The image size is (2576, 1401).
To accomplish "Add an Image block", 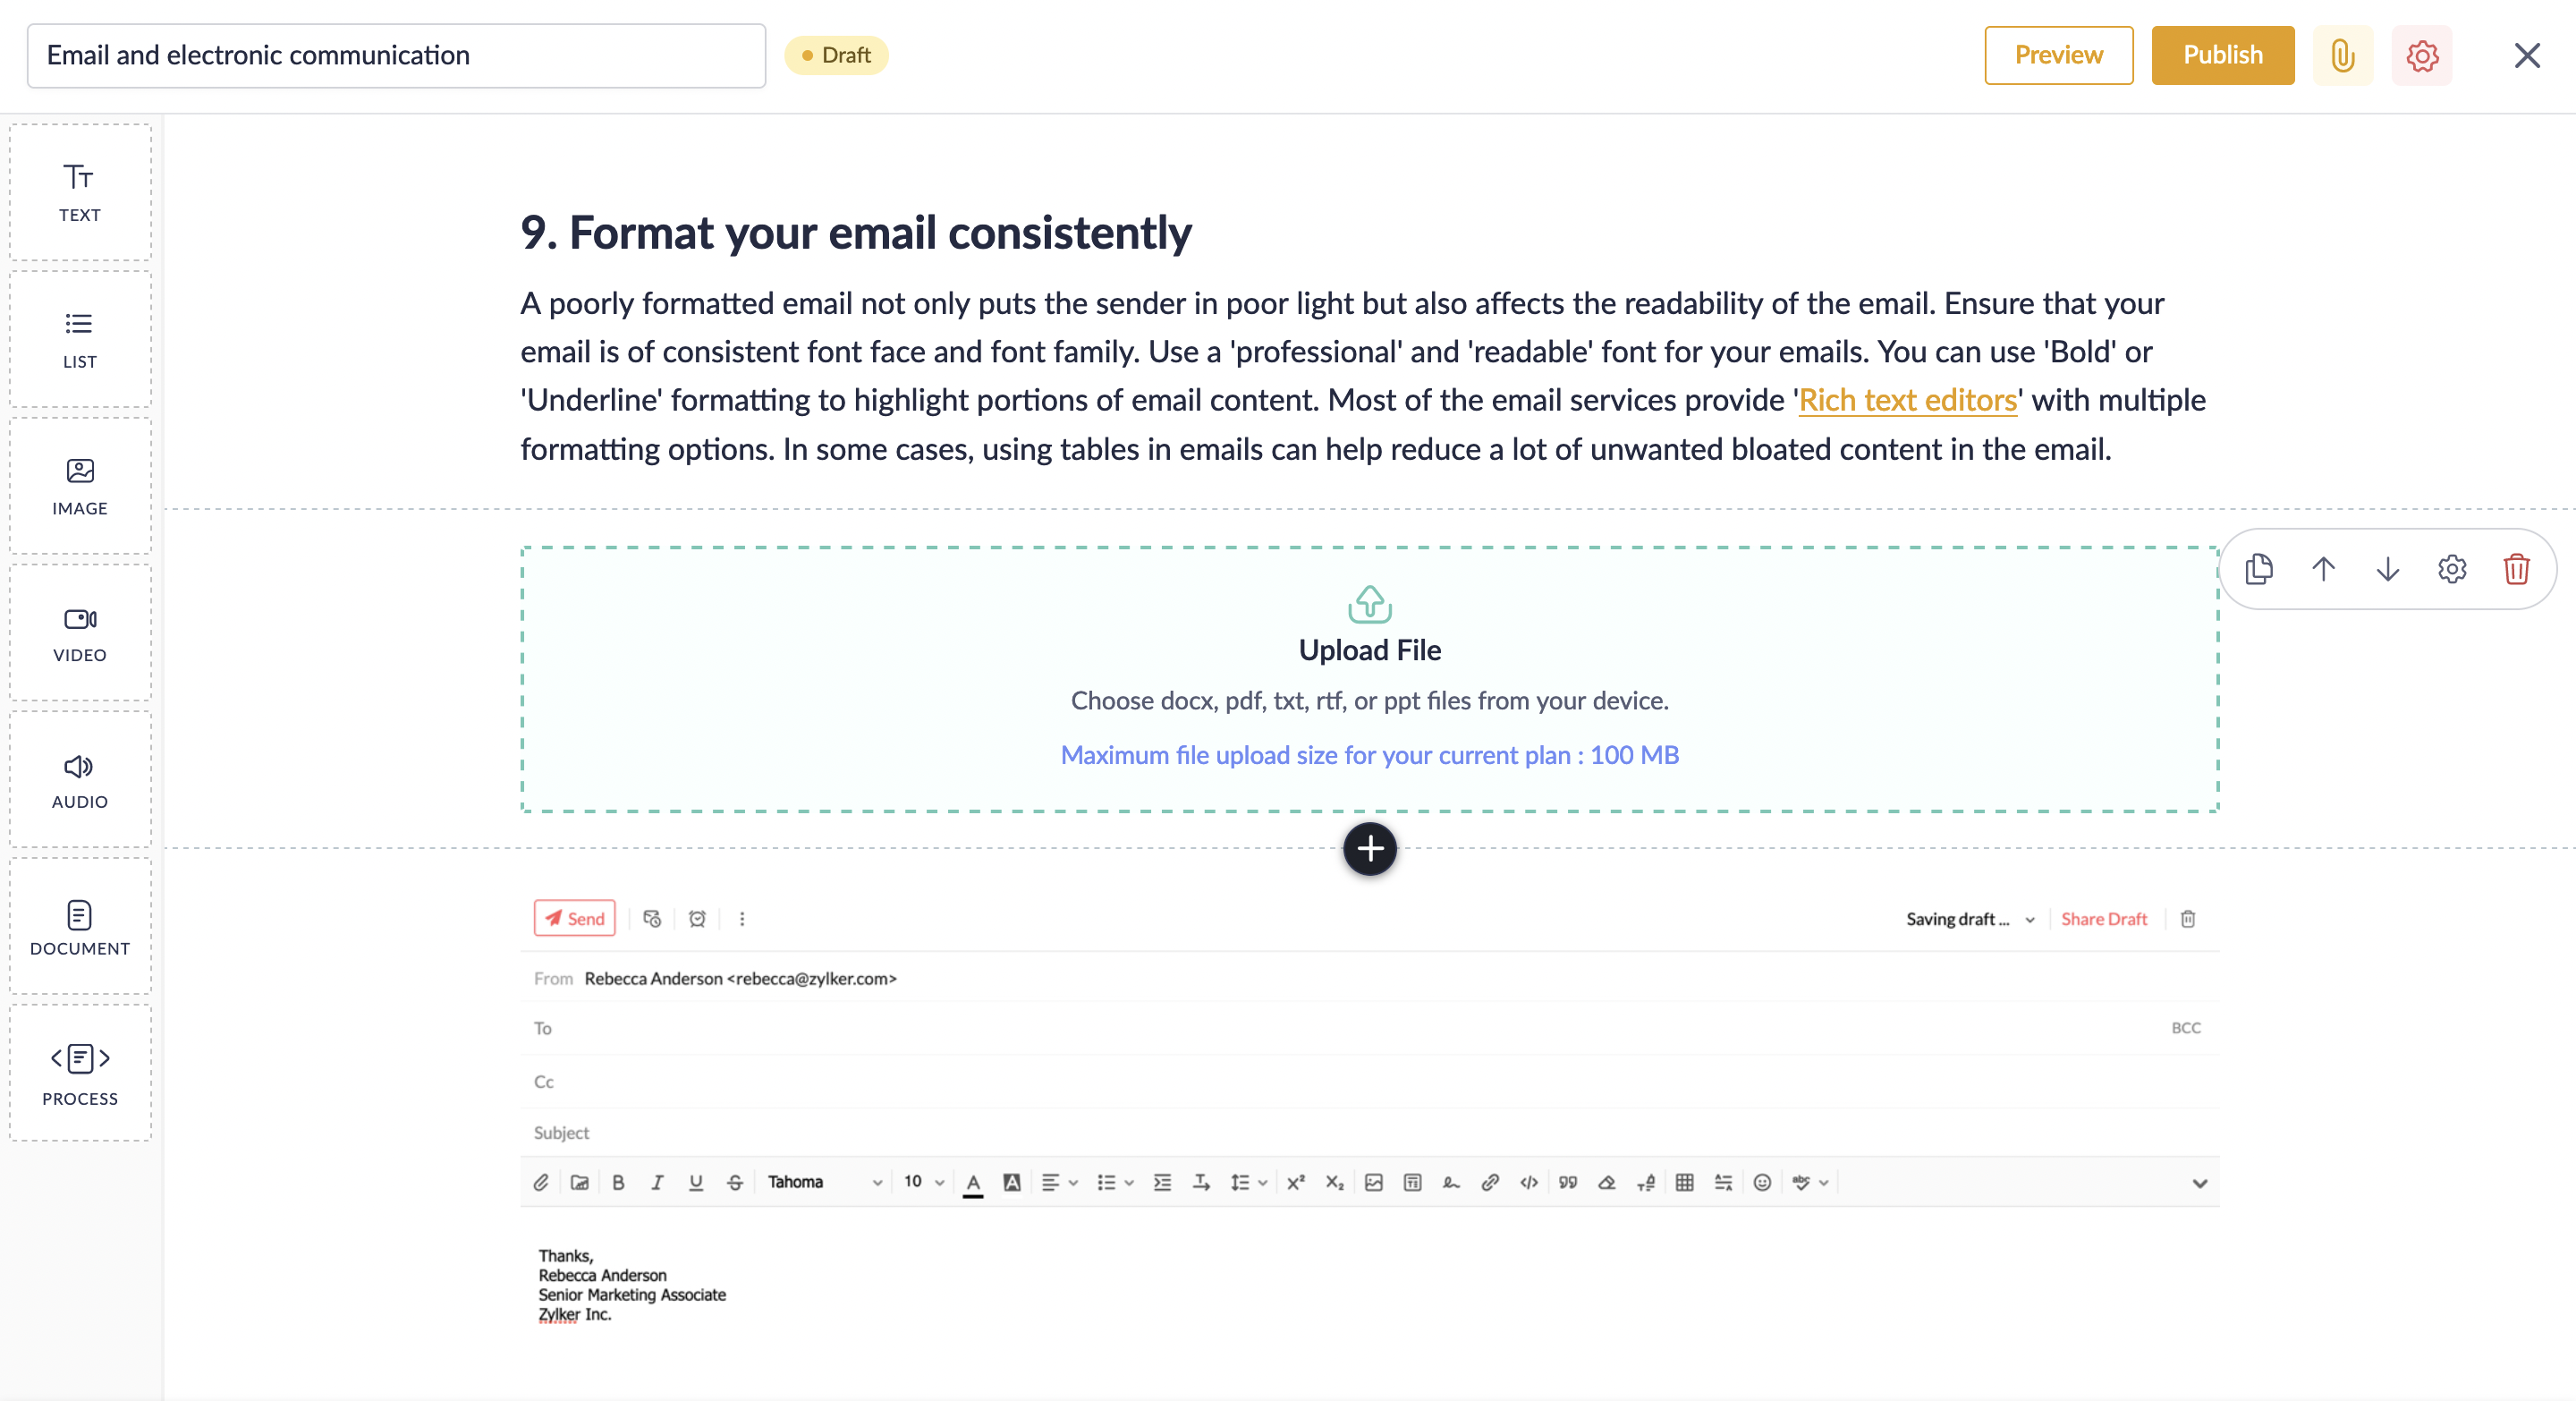I will coord(80,487).
